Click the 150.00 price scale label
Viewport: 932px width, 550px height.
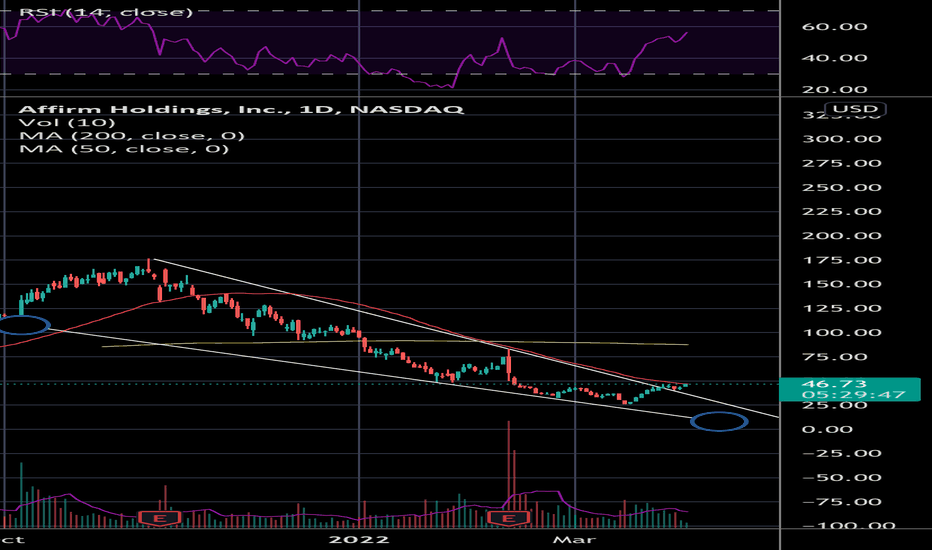click(x=842, y=284)
